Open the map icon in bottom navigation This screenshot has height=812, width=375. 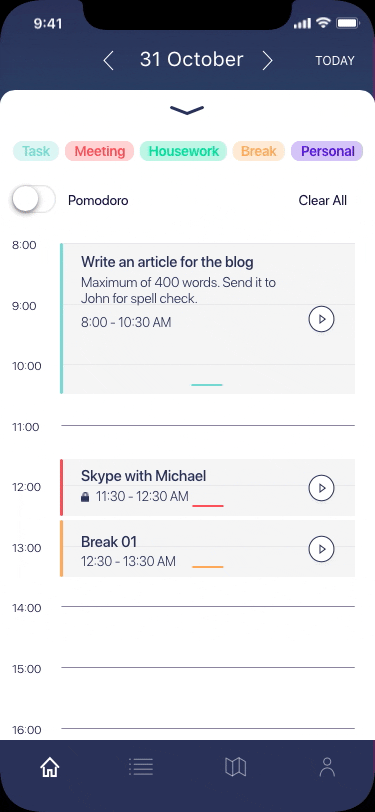click(235, 767)
